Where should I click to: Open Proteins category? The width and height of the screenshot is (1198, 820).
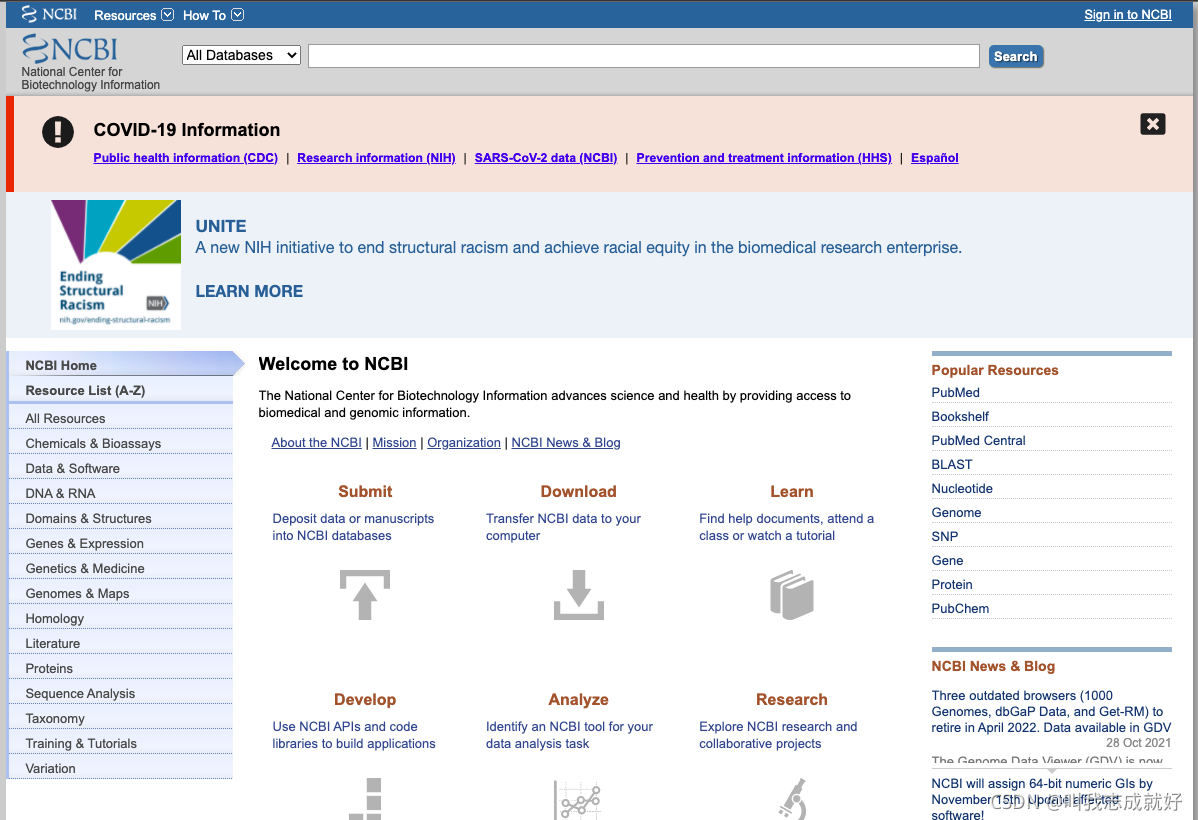[x=121, y=669]
